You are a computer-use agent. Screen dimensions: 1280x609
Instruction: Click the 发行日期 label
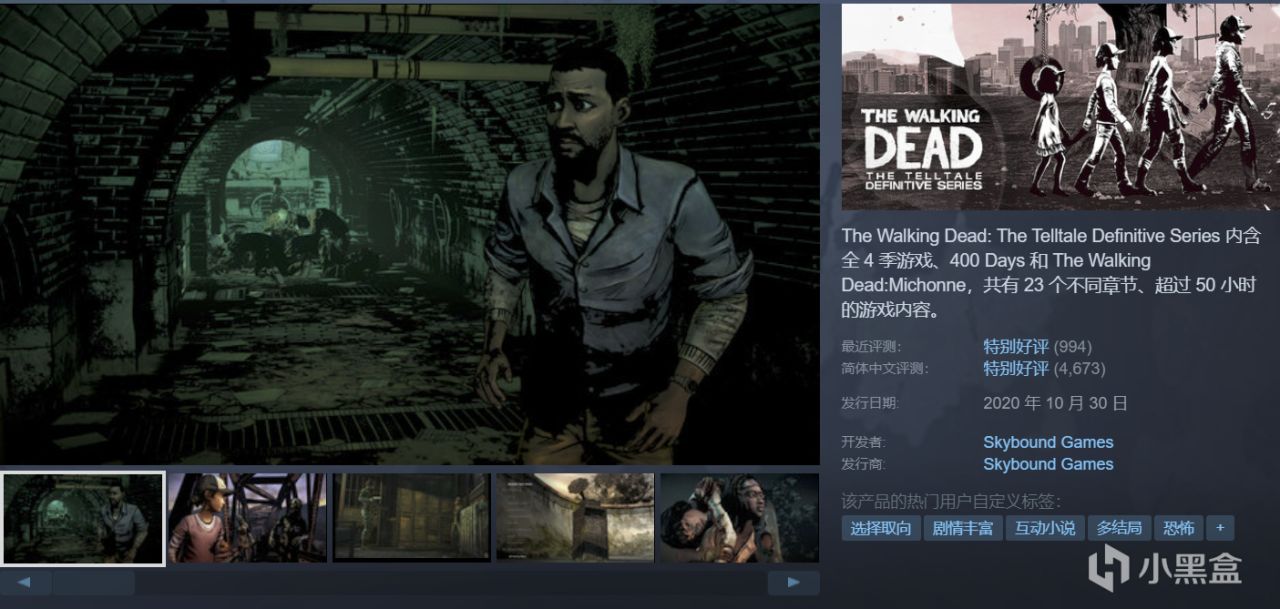coord(870,404)
